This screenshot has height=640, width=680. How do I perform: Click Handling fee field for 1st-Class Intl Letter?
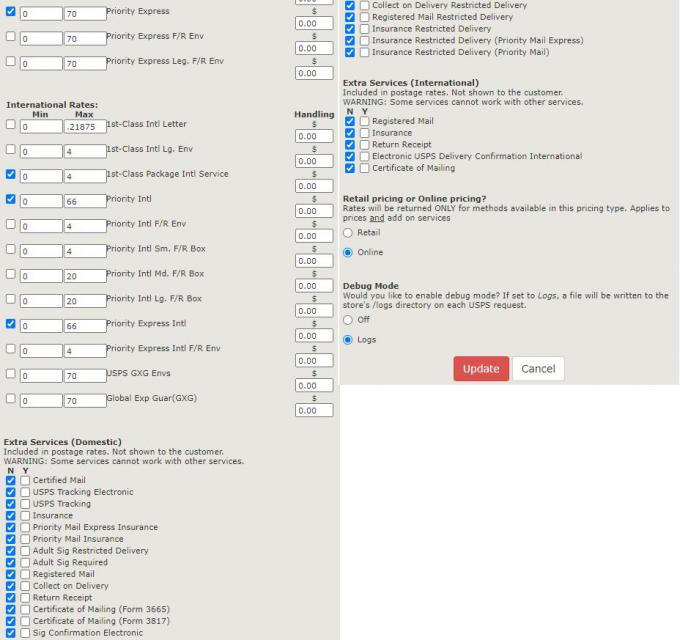point(314,136)
